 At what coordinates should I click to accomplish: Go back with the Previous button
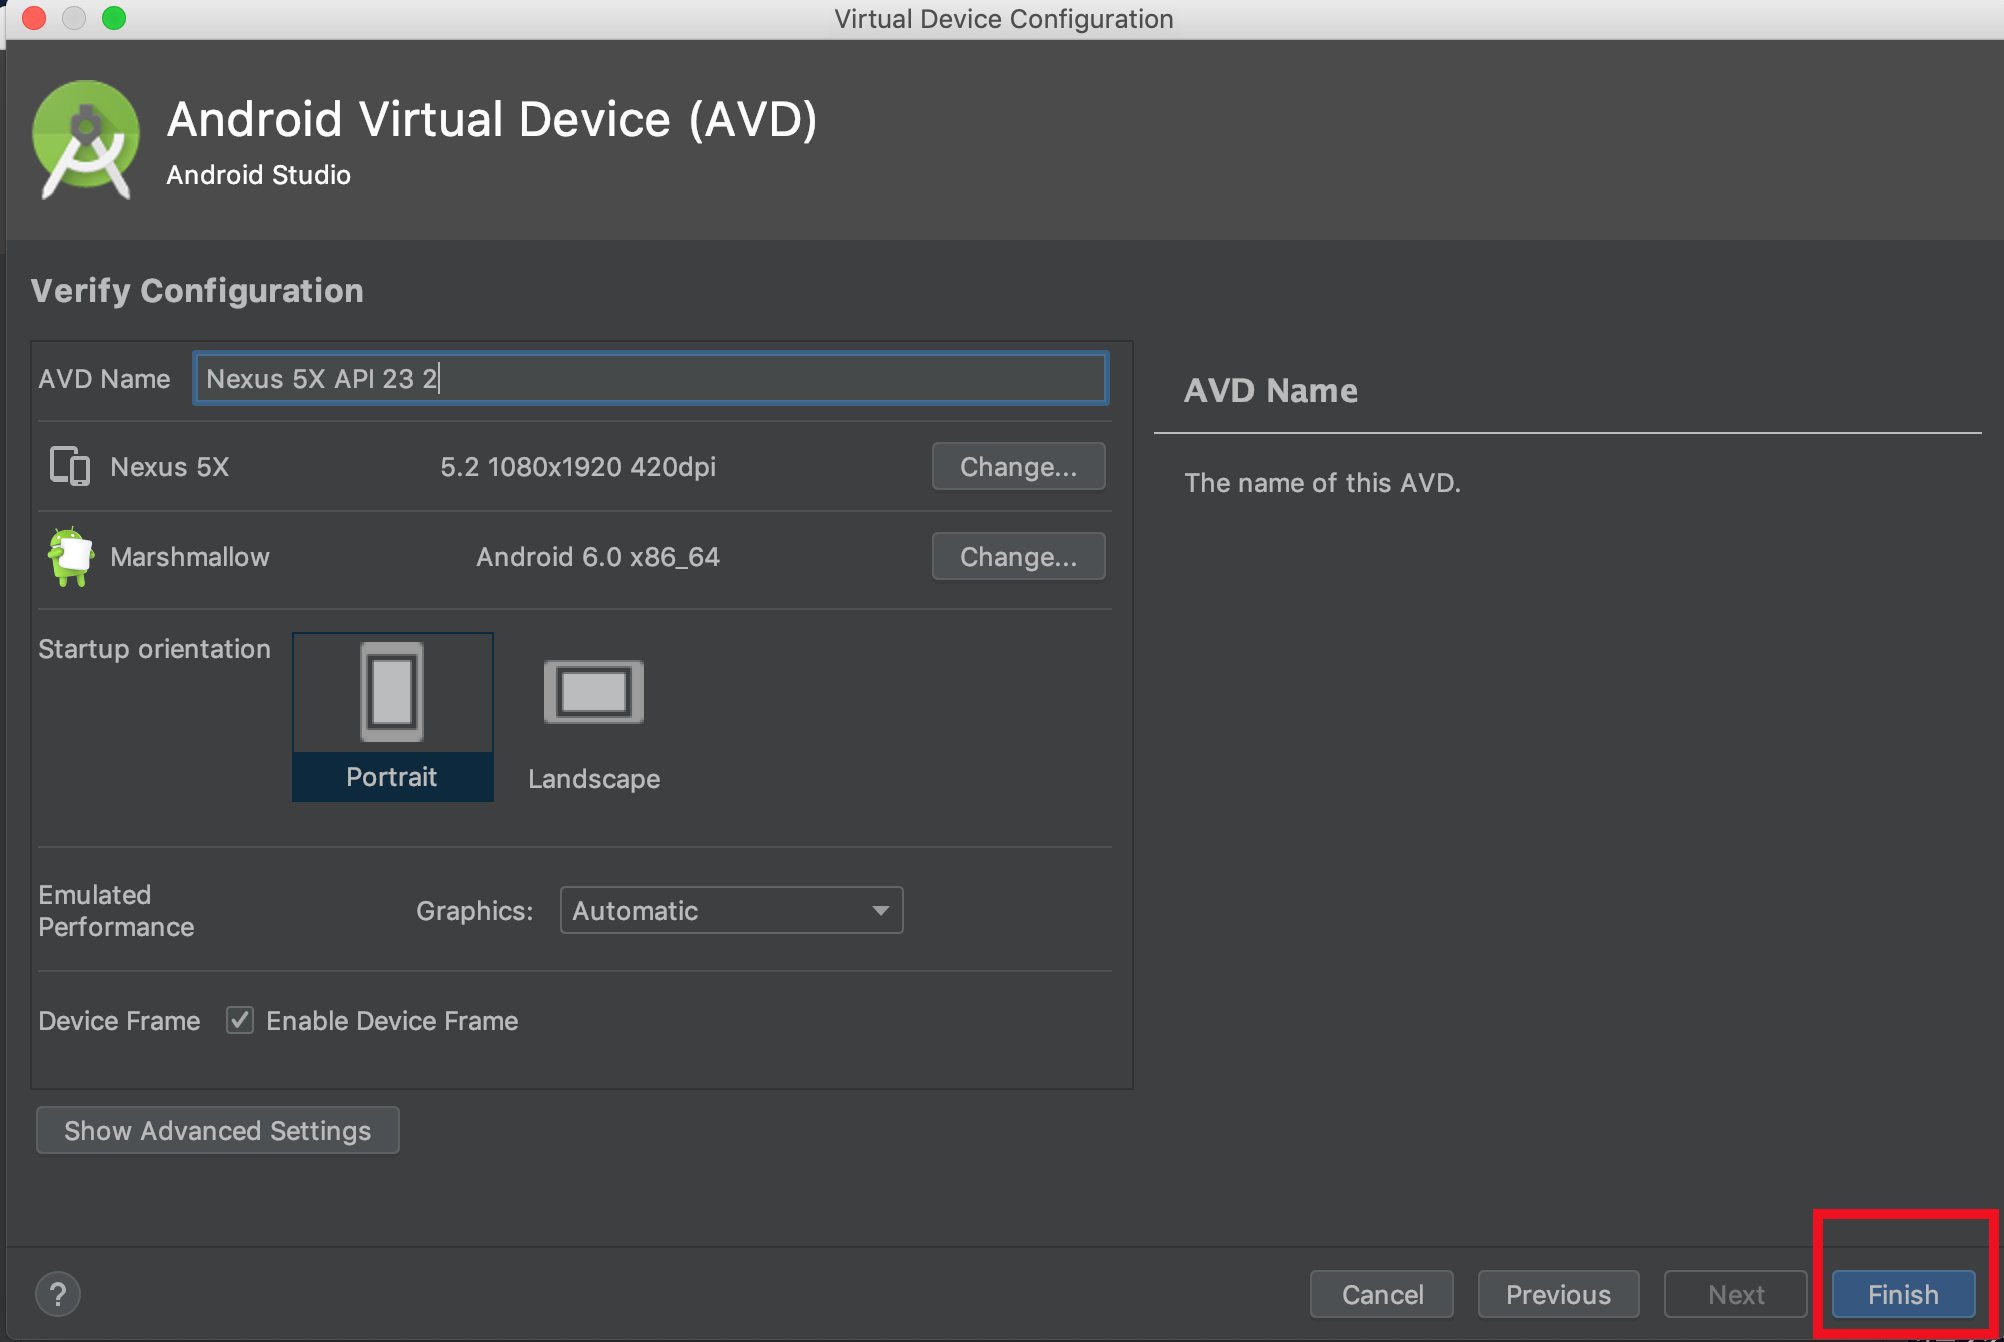(x=1558, y=1294)
